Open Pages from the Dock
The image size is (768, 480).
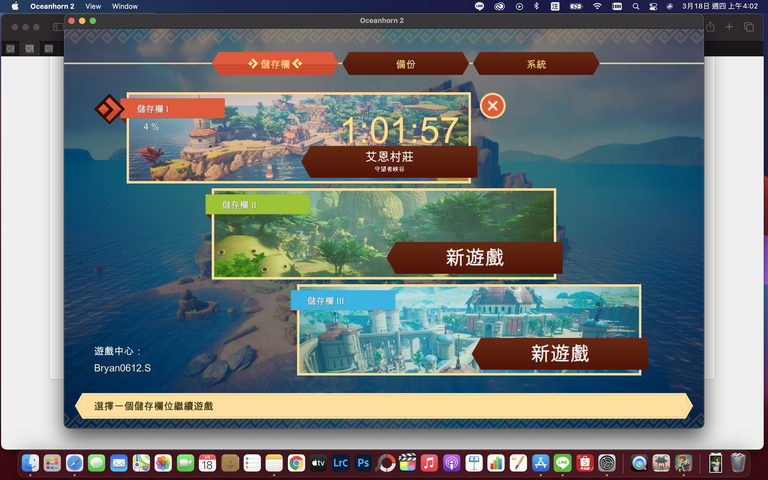(518, 462)
